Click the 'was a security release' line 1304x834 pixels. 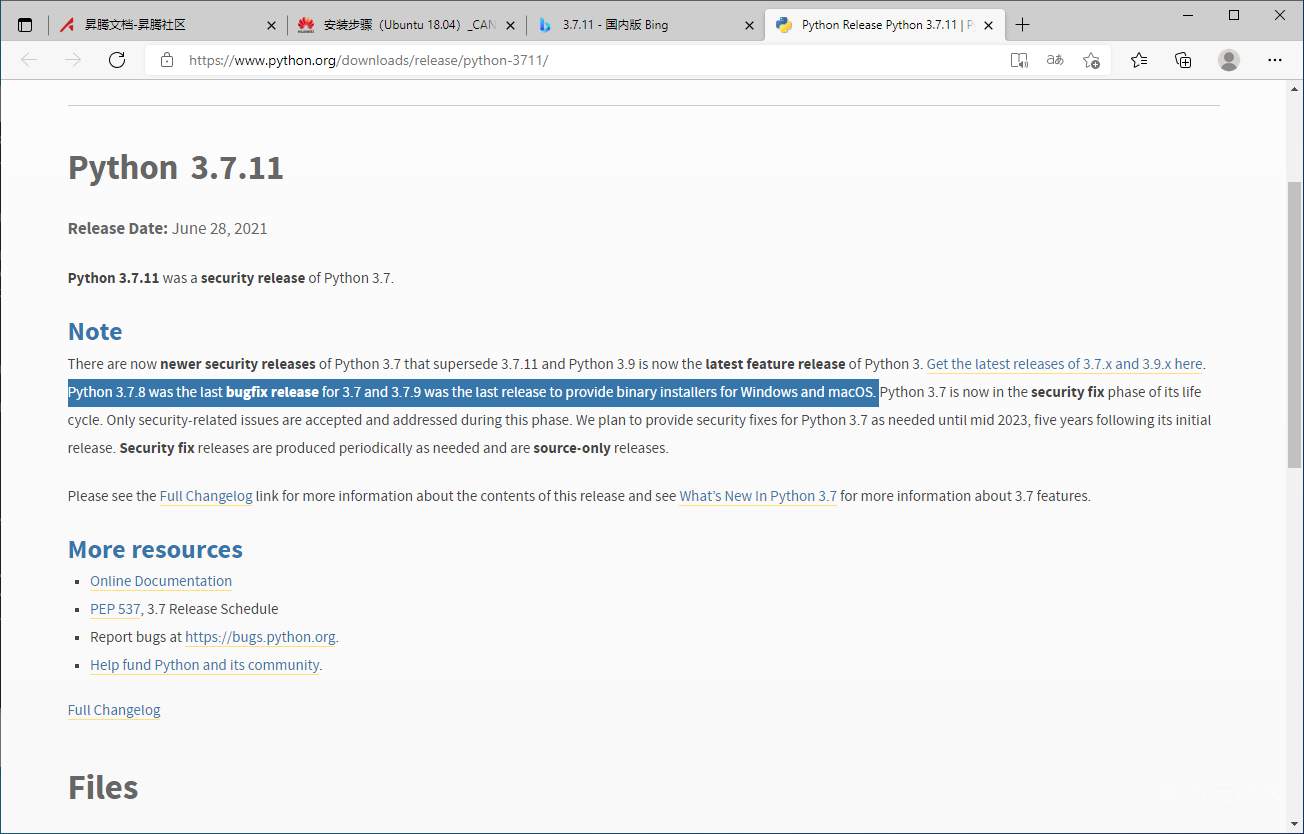[231, 278]
